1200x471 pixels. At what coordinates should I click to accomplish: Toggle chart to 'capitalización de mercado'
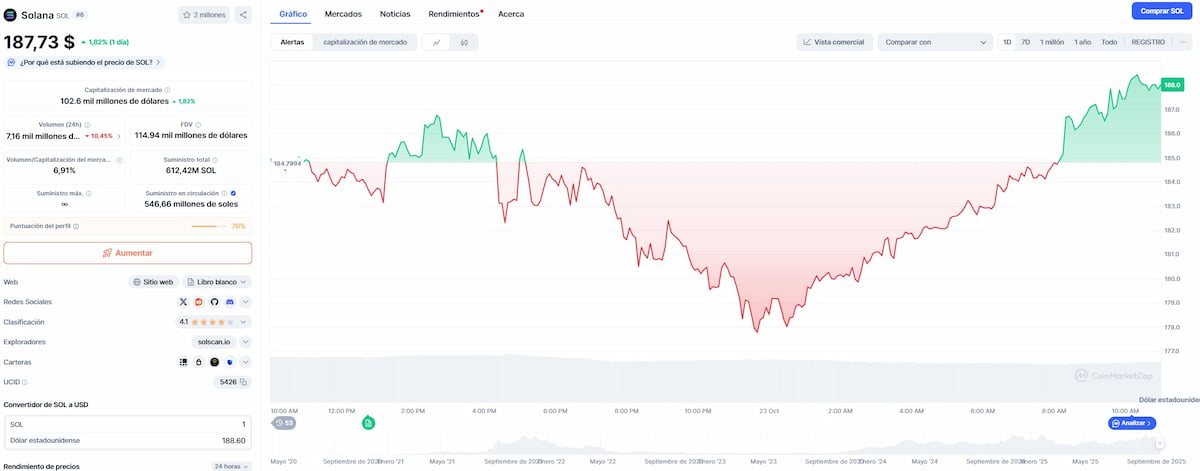click(365, 42)
